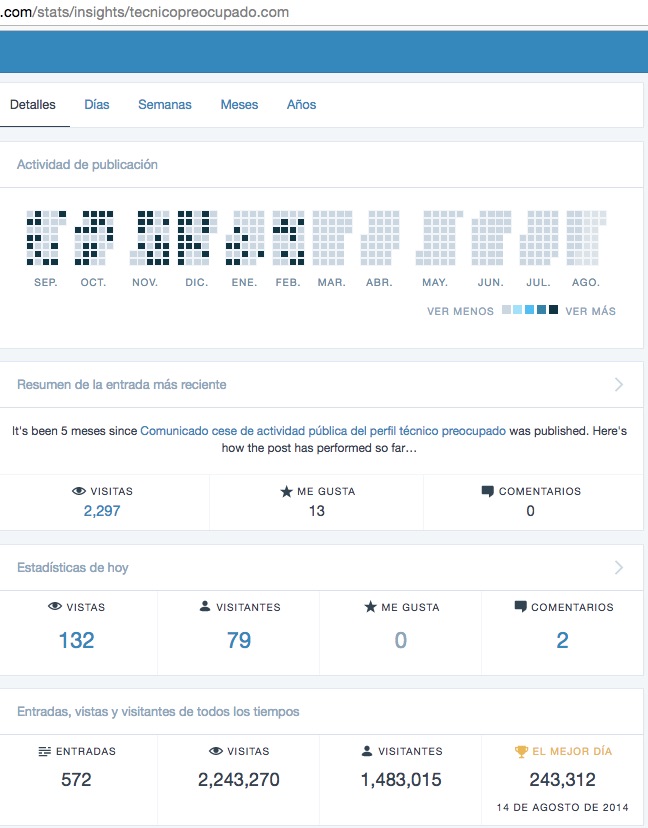
Task: Go to the Años tab
Action: tap(301, 105)
